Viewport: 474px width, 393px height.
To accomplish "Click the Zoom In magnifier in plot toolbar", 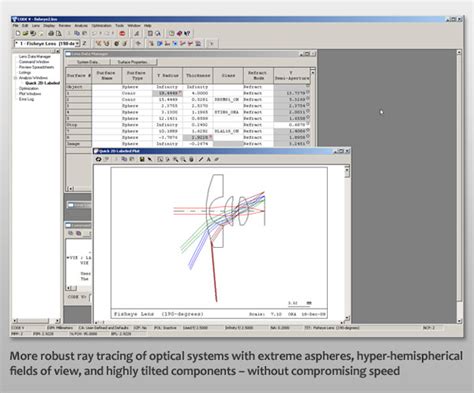I will (x=175, y=159).
